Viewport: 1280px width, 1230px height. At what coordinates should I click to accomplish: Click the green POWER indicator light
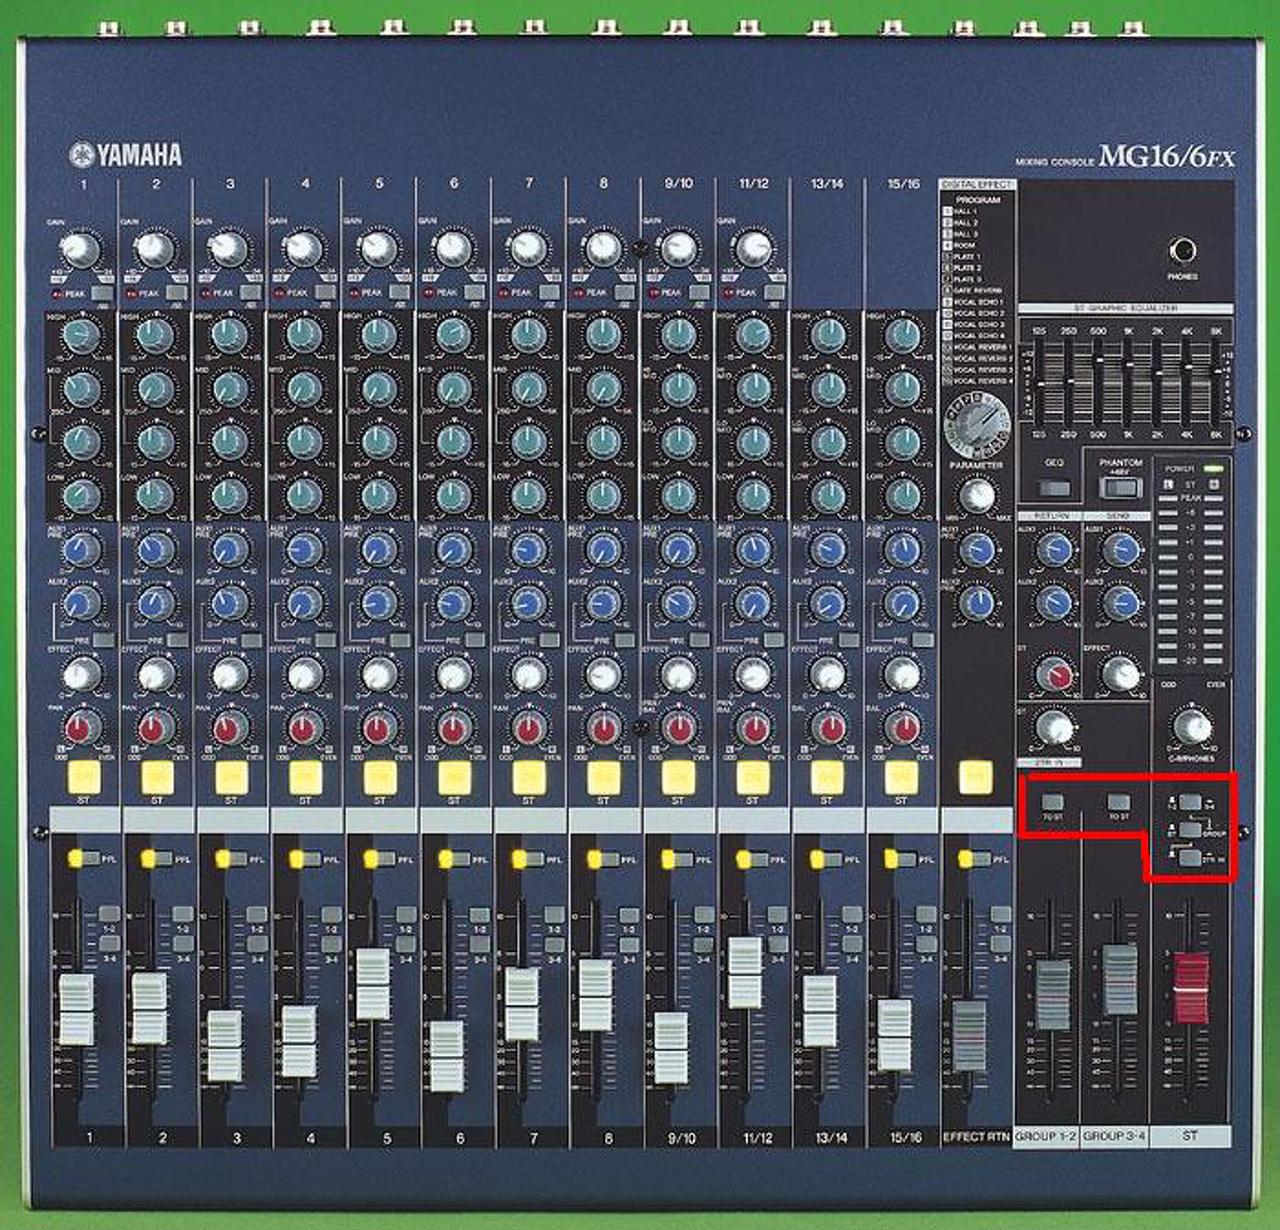[x=1213, y=468]
